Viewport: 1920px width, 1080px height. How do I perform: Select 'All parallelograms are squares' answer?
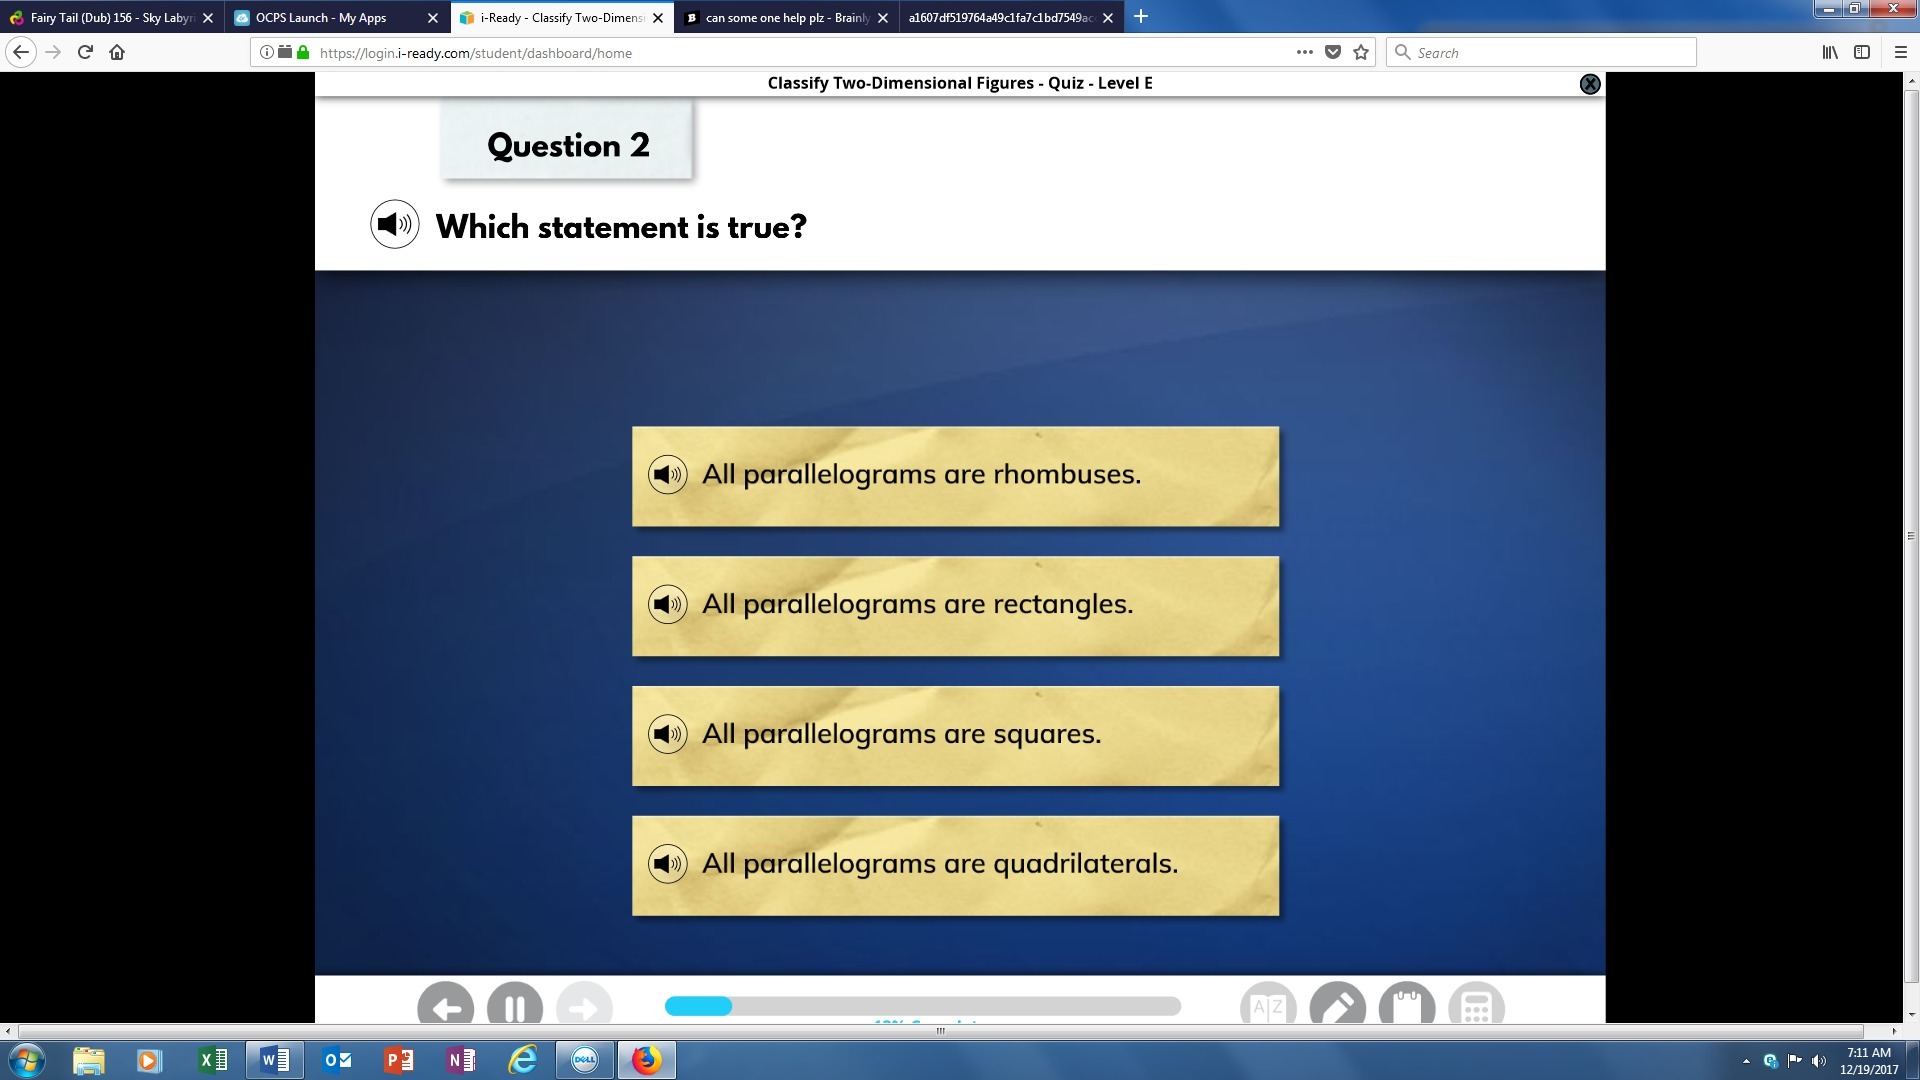955,735
